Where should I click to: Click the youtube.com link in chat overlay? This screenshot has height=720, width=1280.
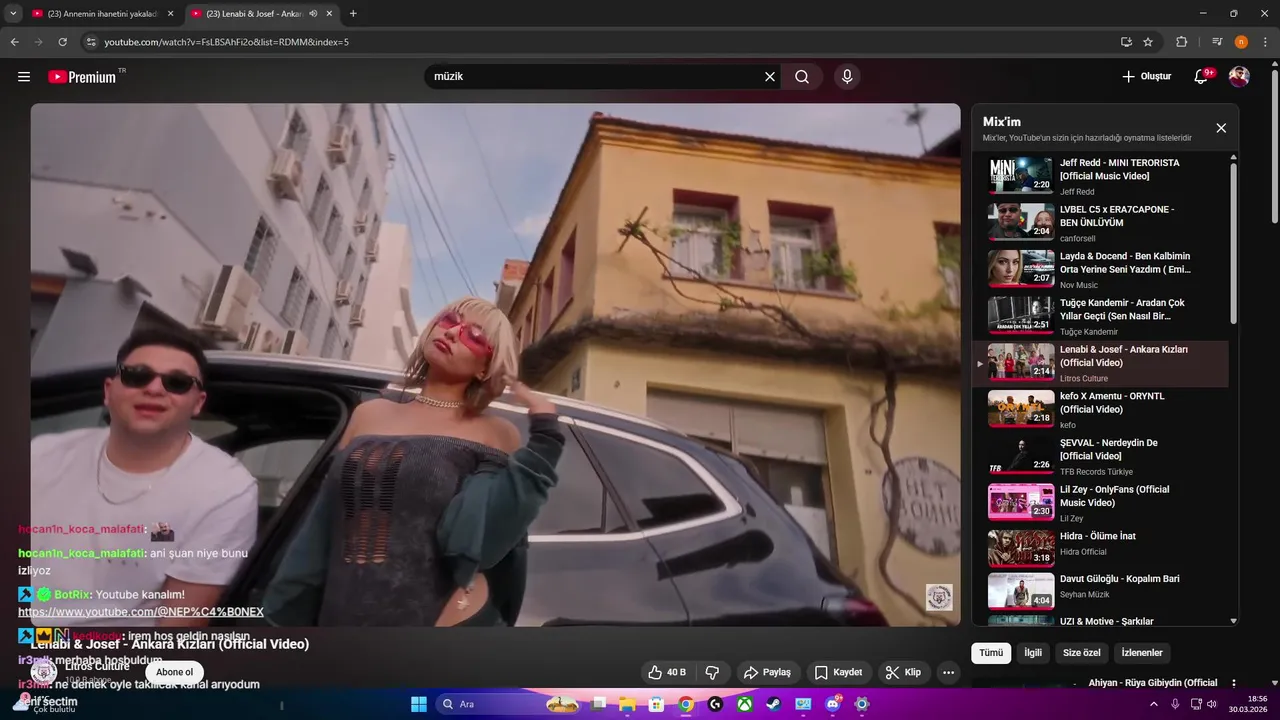pos(141,612)
